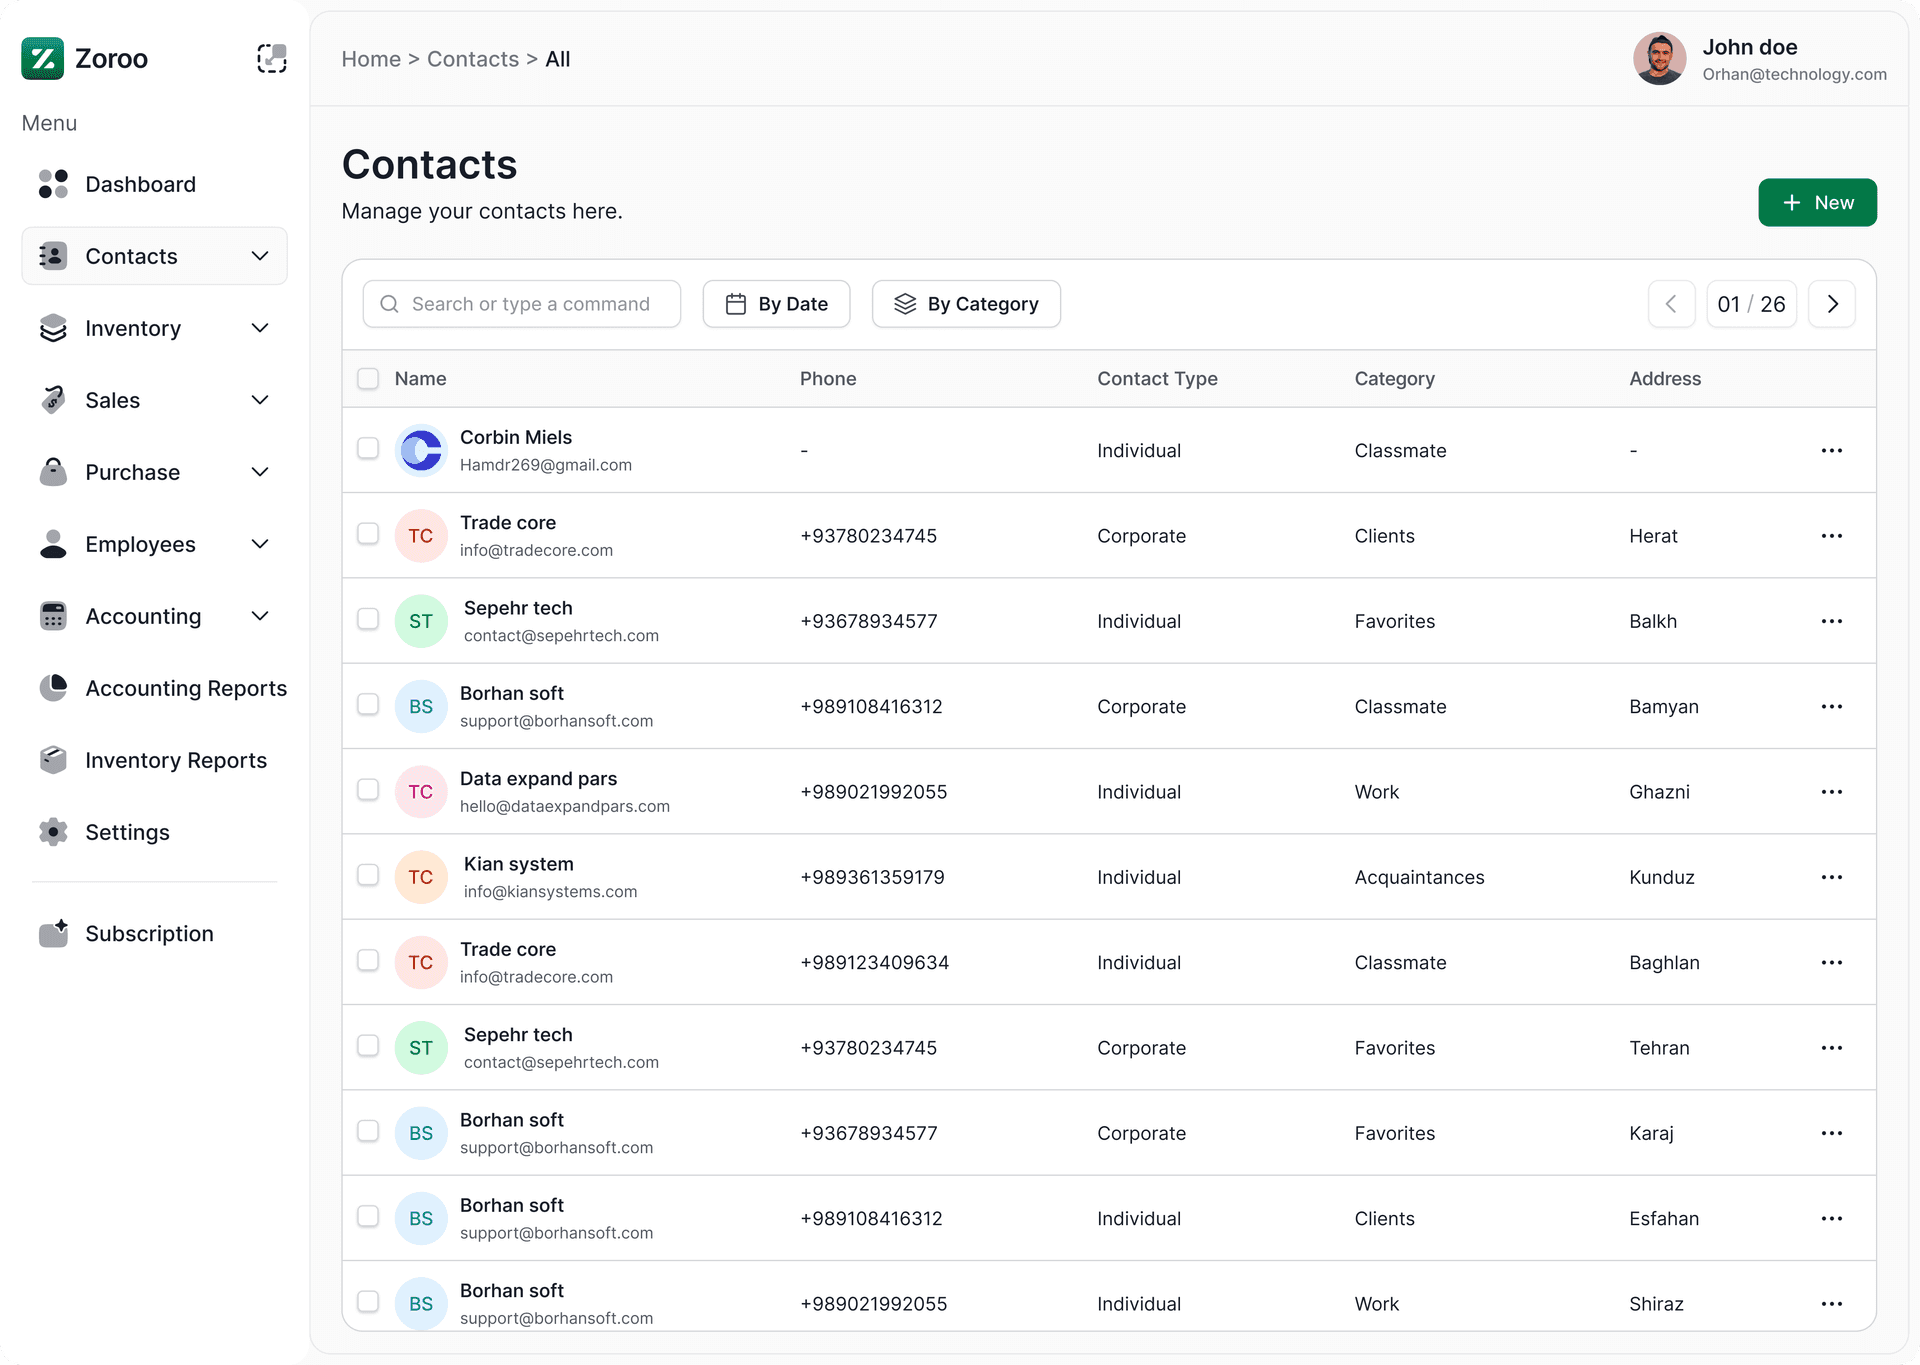The height and width of the screenshot is (1365, 1920).
Task: Select the Employees icon in the sidebar
Action: (x=52, y=544)
